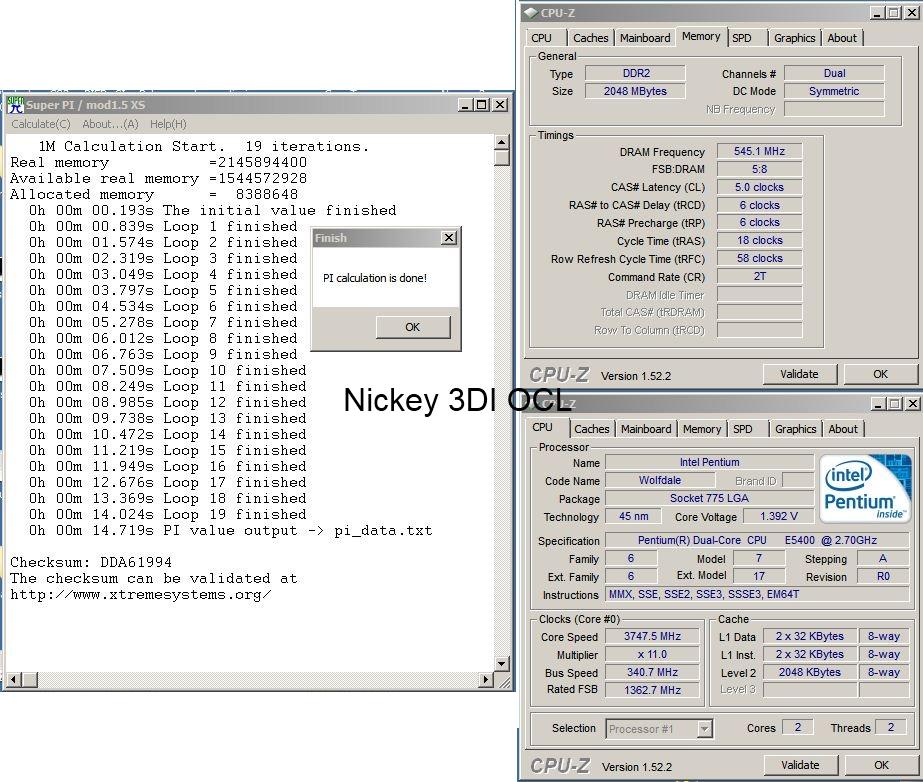Click the Loop 19 finished line
This screenshot has width=923, height=782.
[168, 515]
